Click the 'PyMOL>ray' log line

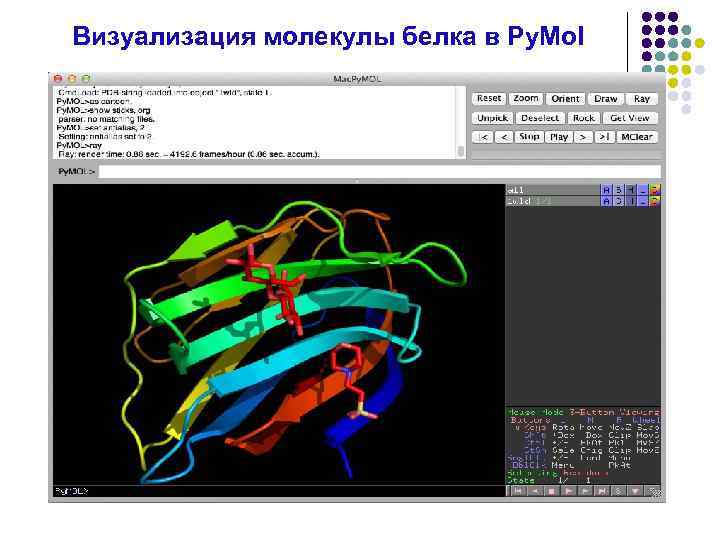click(79, 145)
